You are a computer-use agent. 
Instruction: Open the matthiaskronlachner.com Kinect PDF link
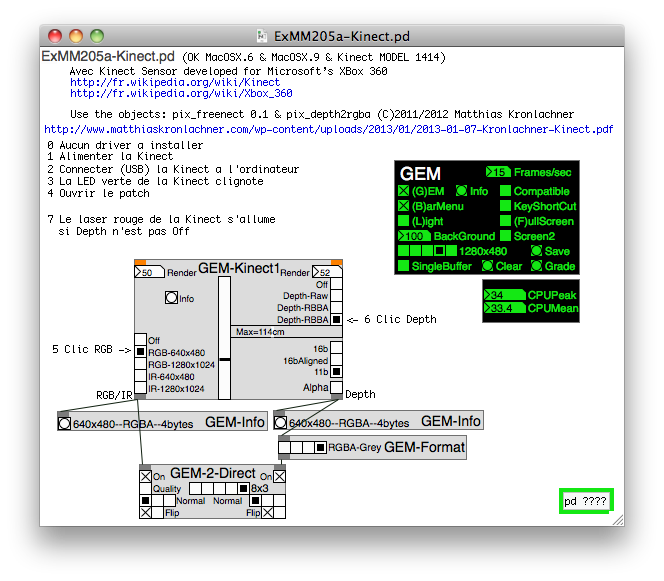329,129
